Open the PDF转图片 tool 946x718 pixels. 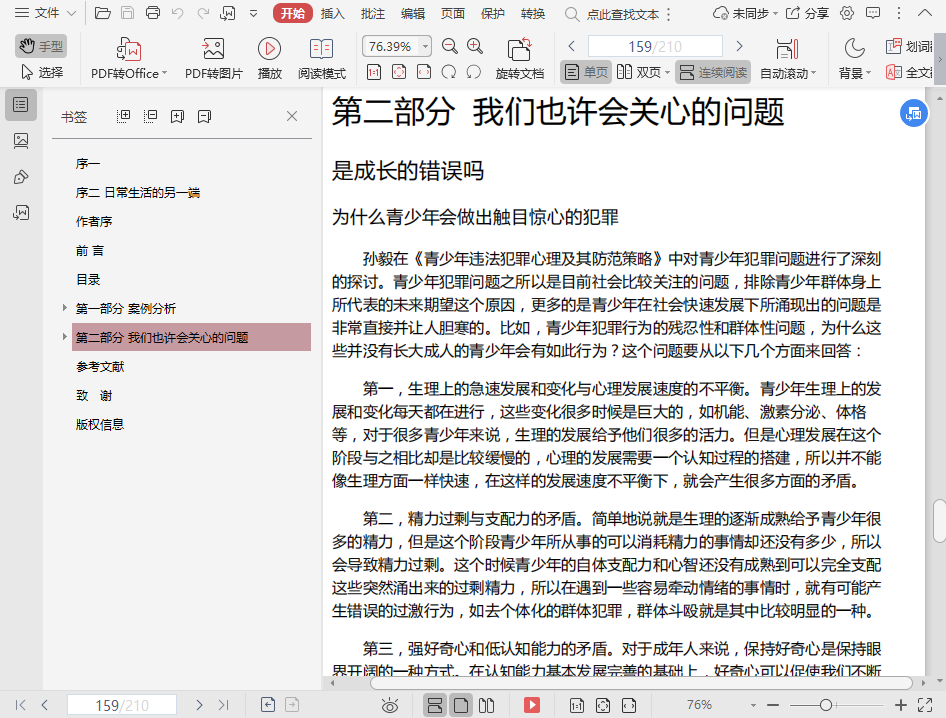point(213,49)
